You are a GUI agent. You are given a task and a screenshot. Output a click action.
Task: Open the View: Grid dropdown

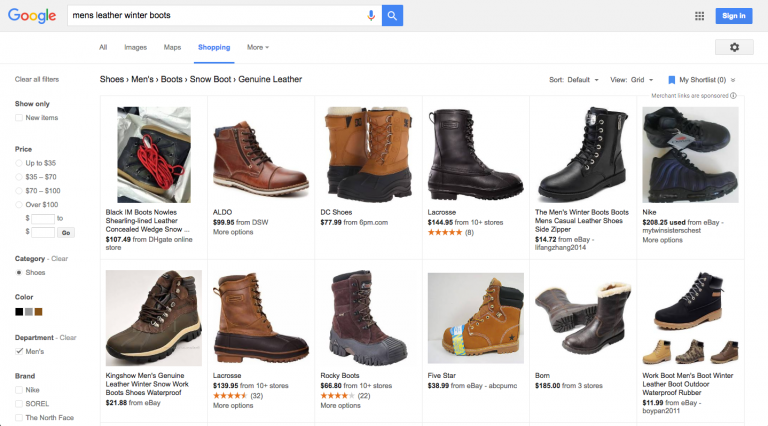point(633,79)
